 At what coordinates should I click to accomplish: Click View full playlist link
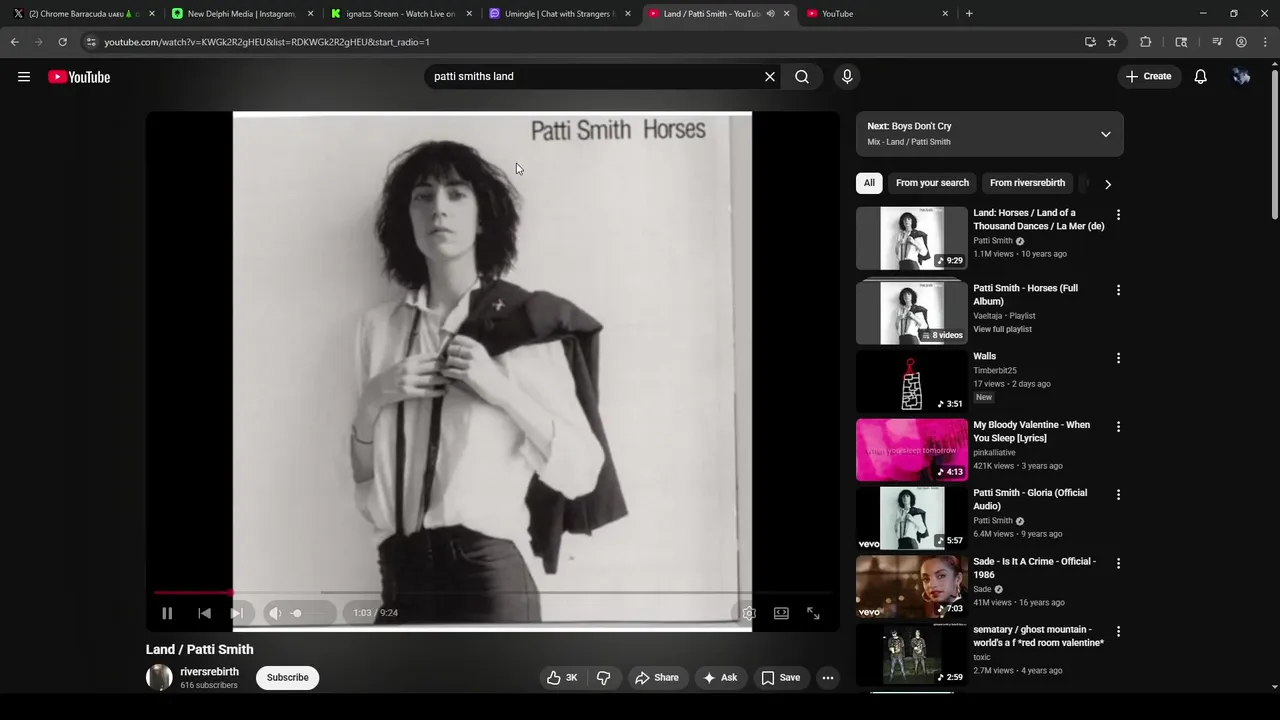1002,329
